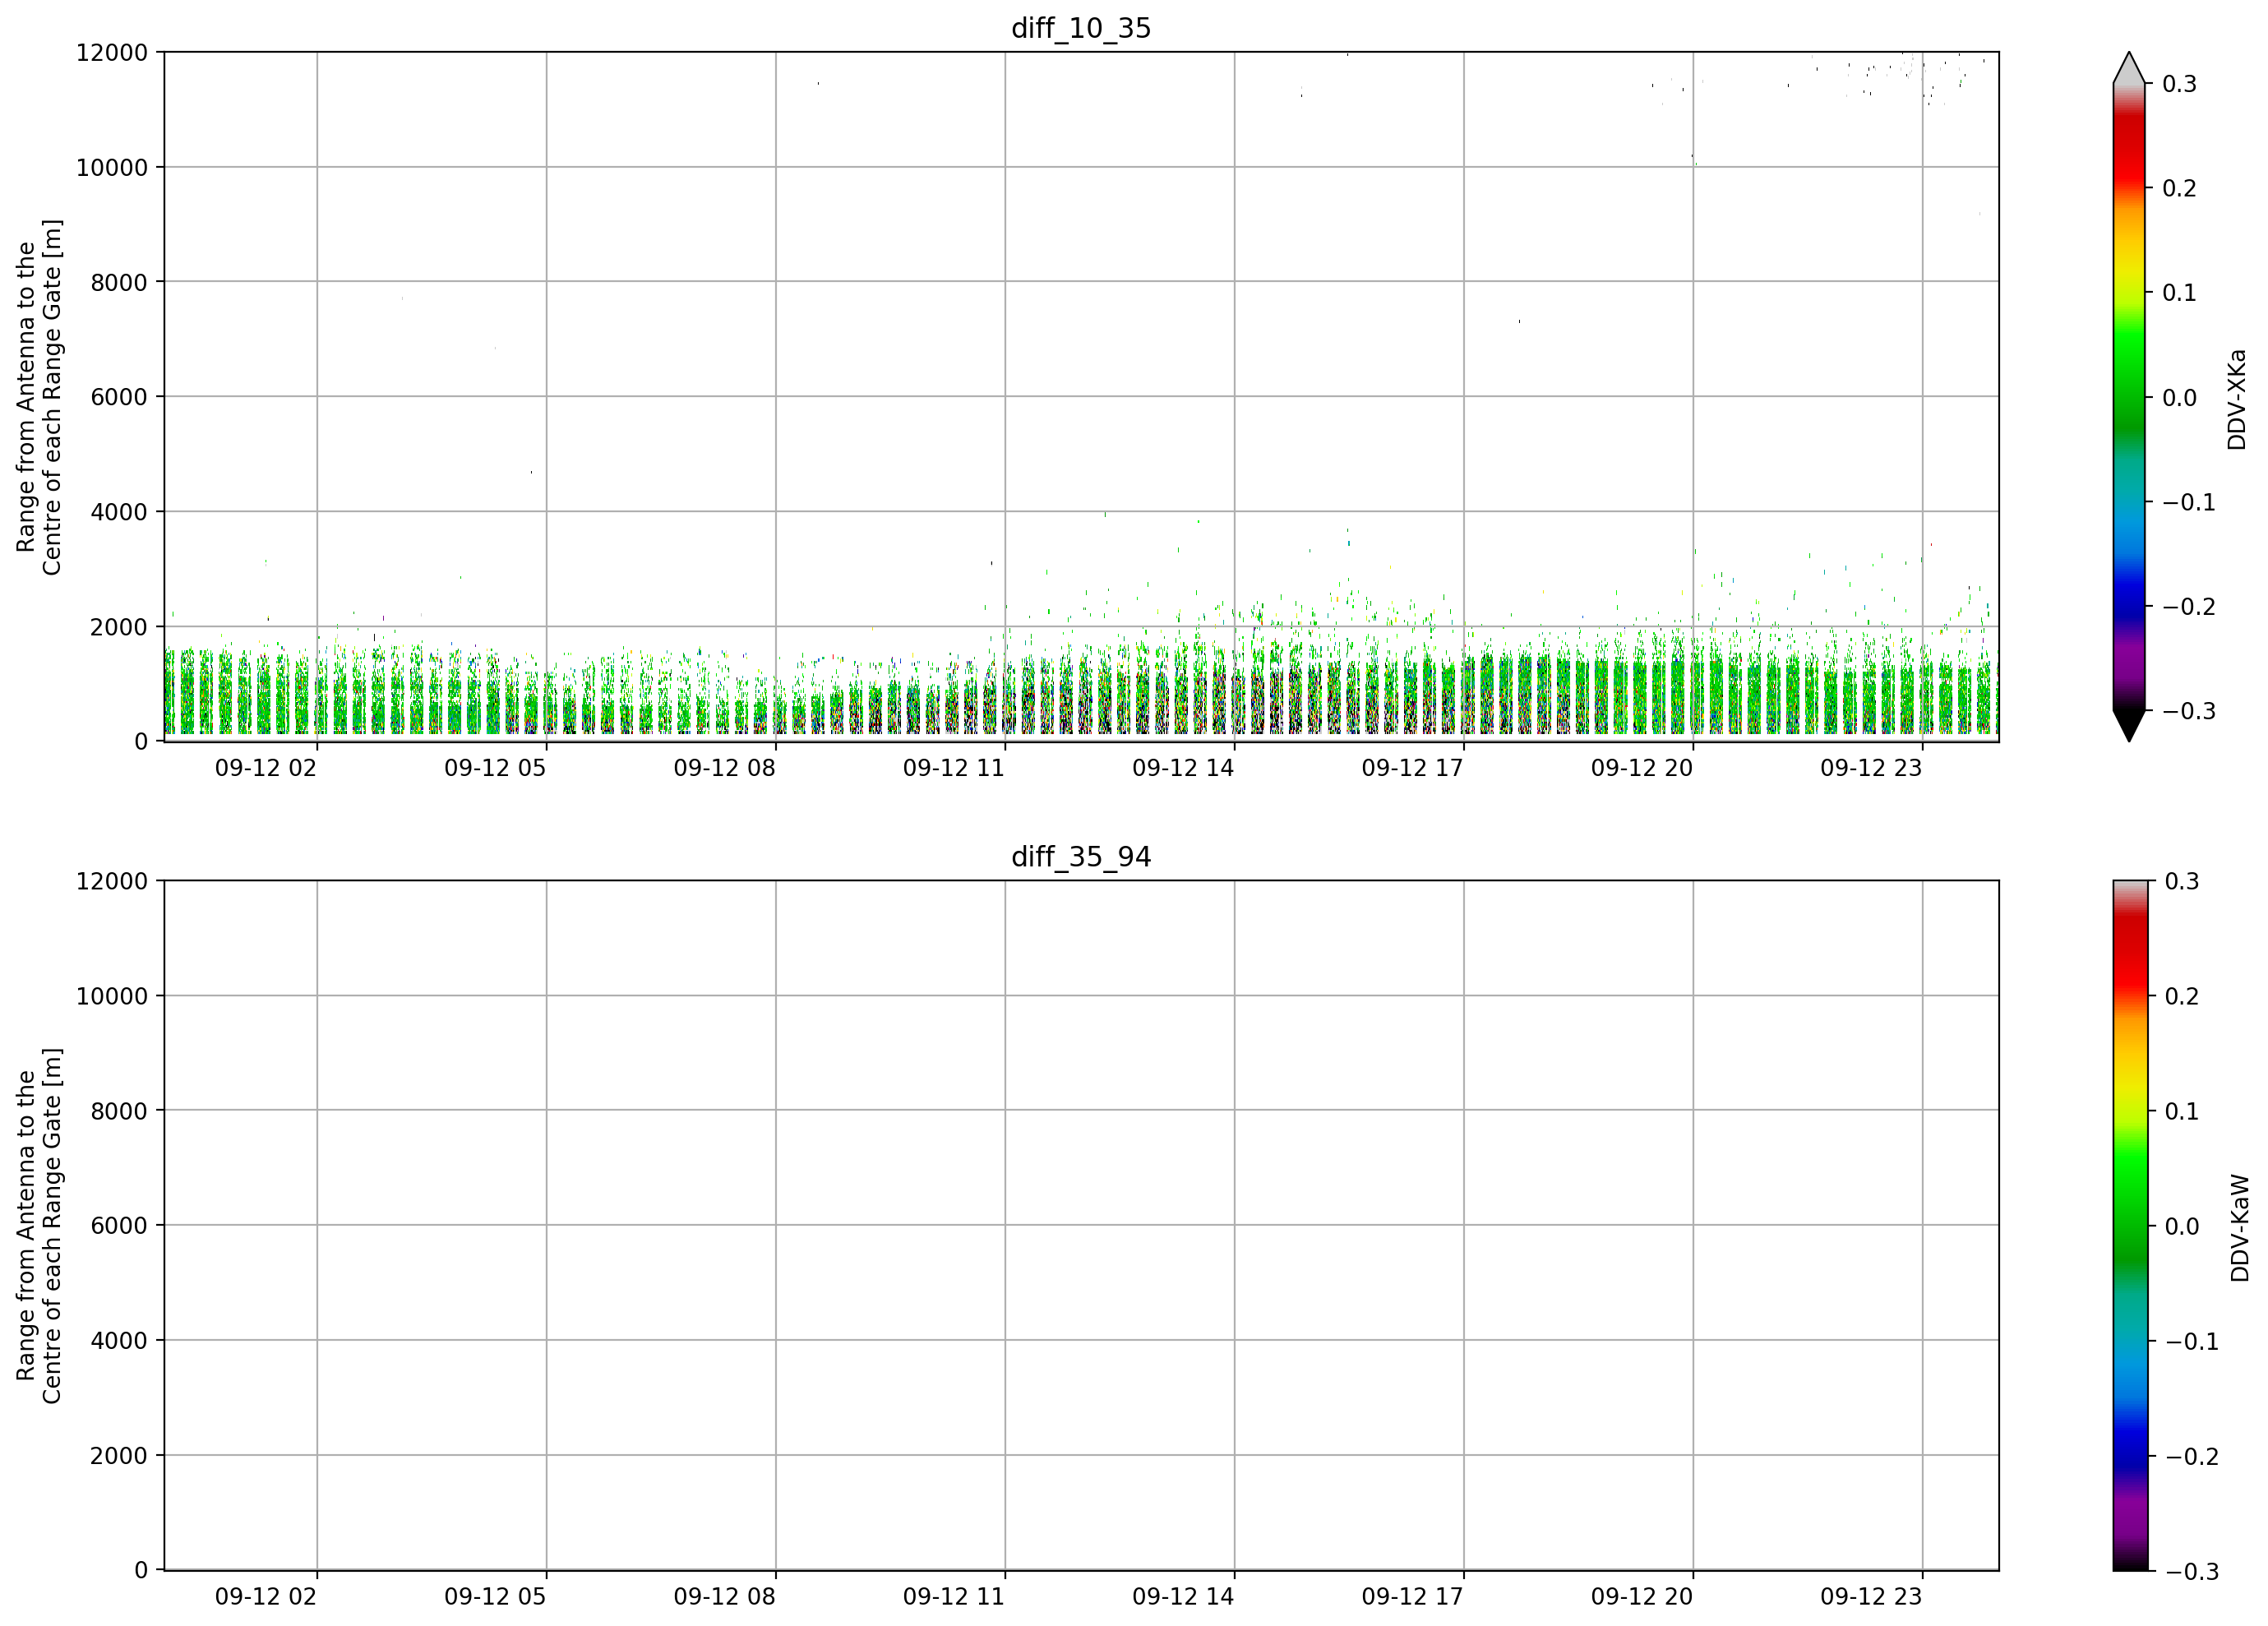Screen dimensions: 2268x1626
Task: Select the 8000 y-tick of diff_35_94 plot
Action: (119, 1111)
